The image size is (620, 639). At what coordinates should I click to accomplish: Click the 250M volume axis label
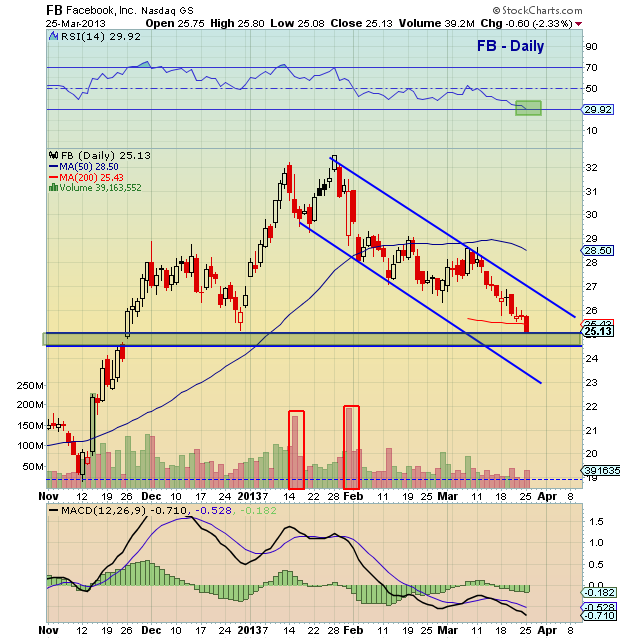pos(30,385)
